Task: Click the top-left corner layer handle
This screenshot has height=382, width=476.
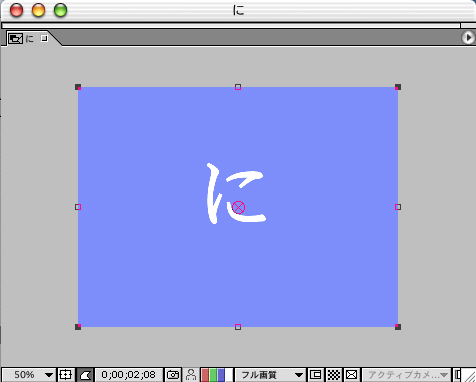Action: [78, 87]
